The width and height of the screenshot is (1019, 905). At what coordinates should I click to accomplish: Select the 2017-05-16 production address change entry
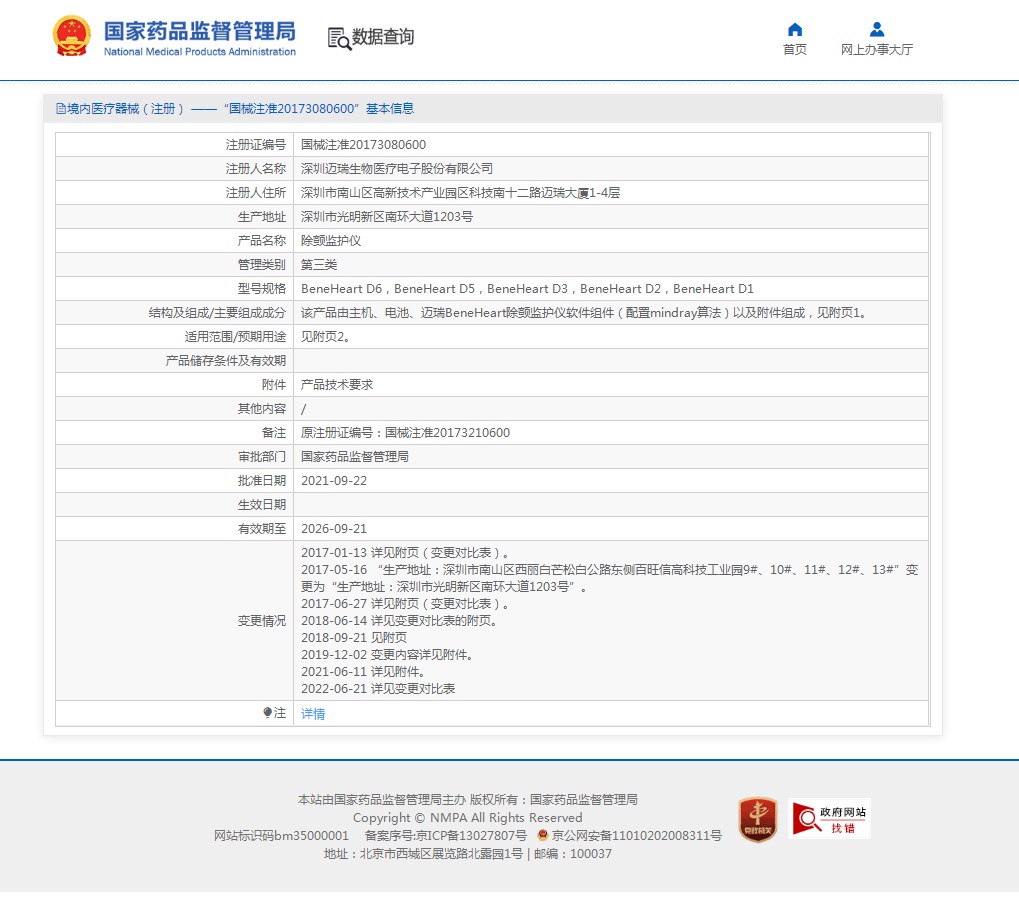coord(610,578)
